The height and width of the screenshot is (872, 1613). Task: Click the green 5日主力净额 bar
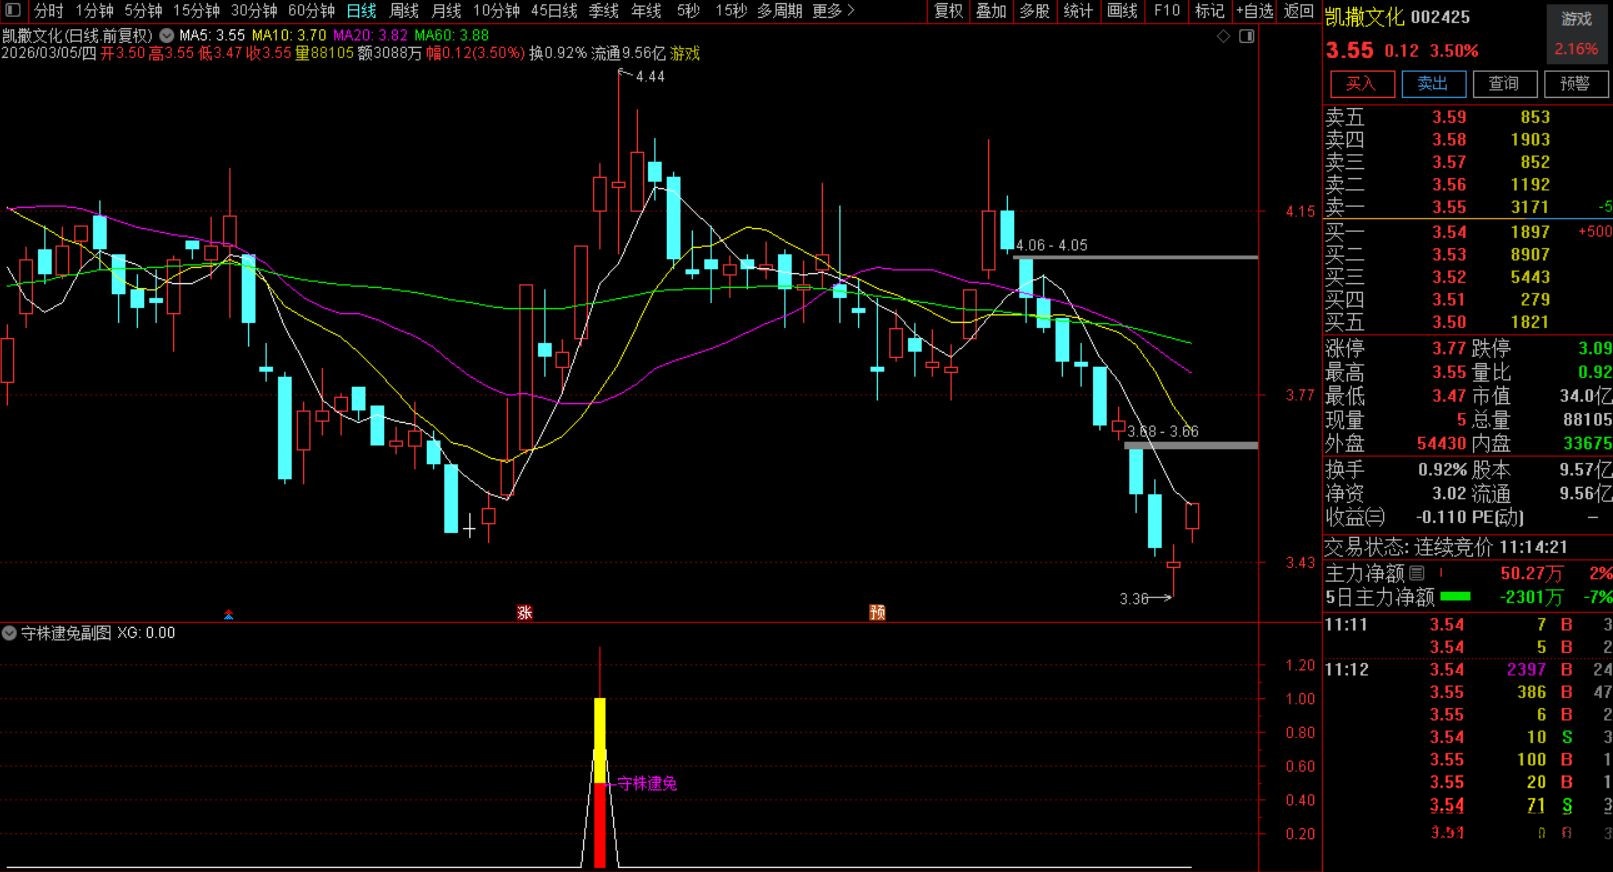(1455, 597)
